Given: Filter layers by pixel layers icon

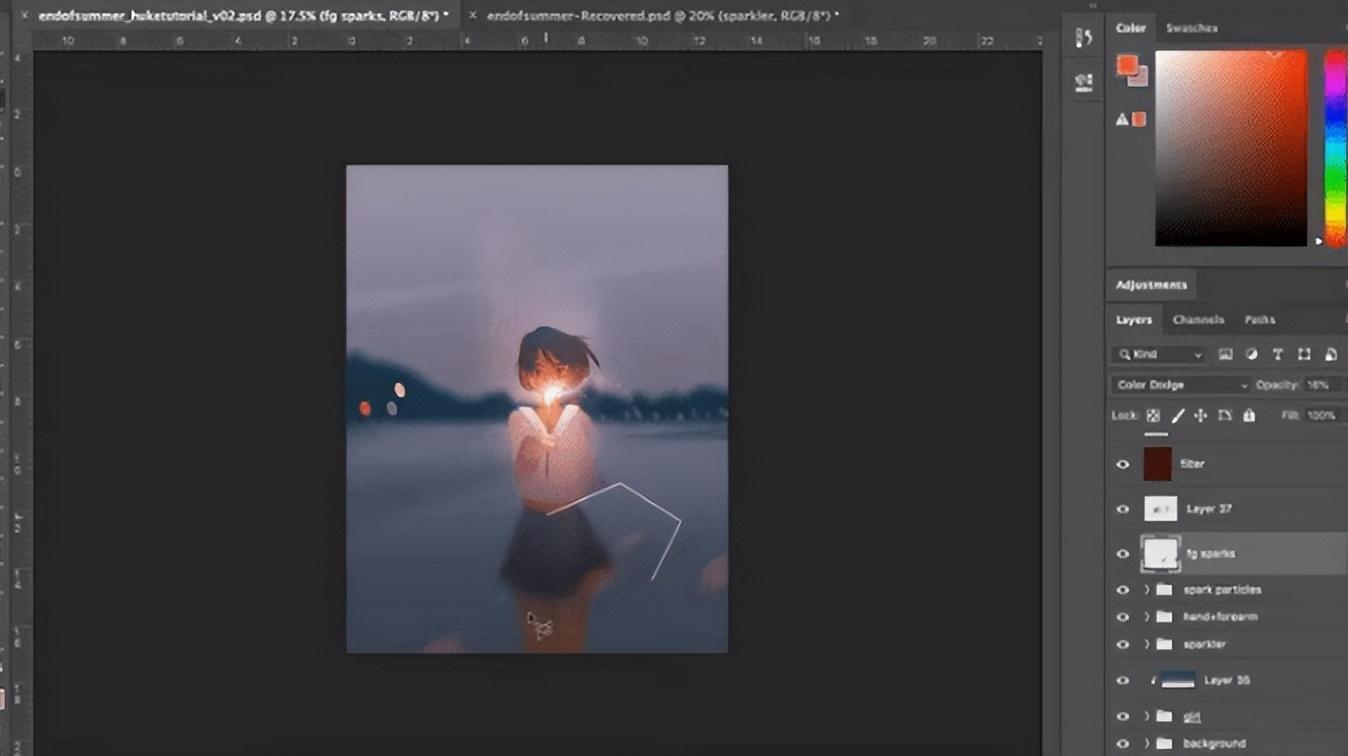Looking at the screenshot, I should coord(1225,354).
